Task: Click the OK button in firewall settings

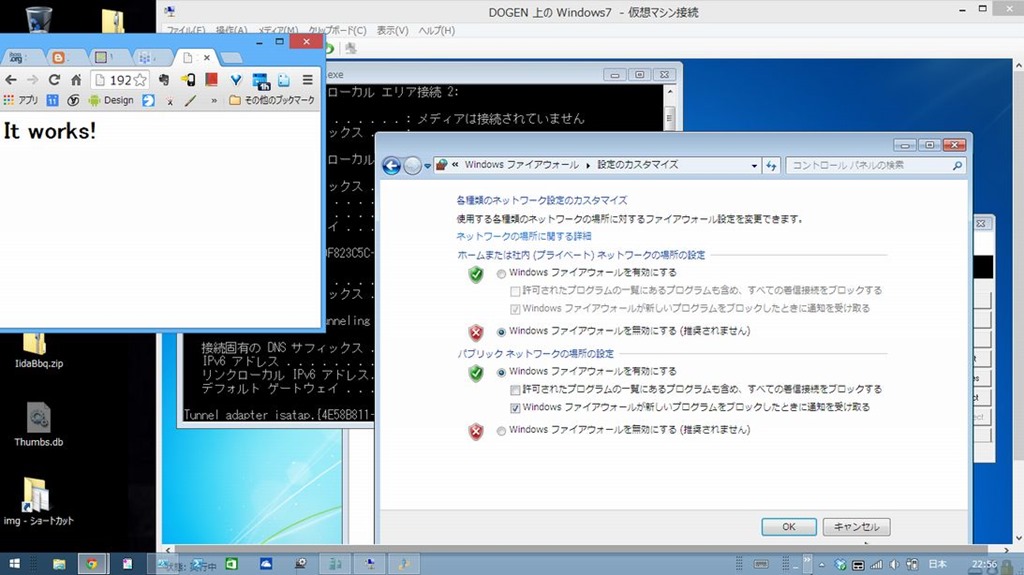Action: [788, 527]
